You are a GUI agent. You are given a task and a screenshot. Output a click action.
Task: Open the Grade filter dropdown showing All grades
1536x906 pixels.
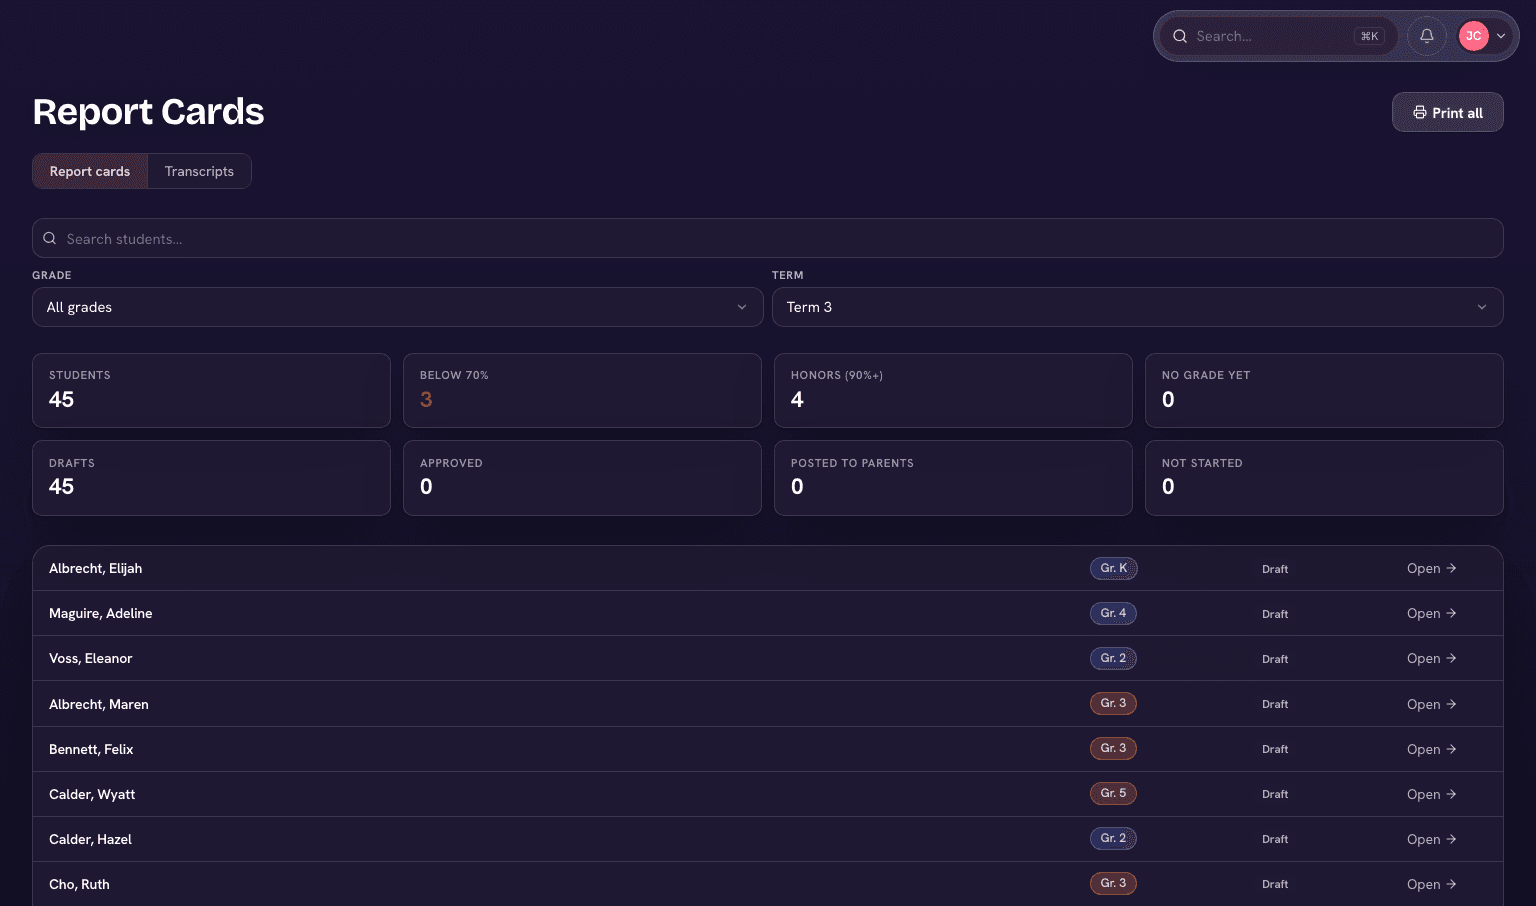pyautogui.click(x=398, y=307)
